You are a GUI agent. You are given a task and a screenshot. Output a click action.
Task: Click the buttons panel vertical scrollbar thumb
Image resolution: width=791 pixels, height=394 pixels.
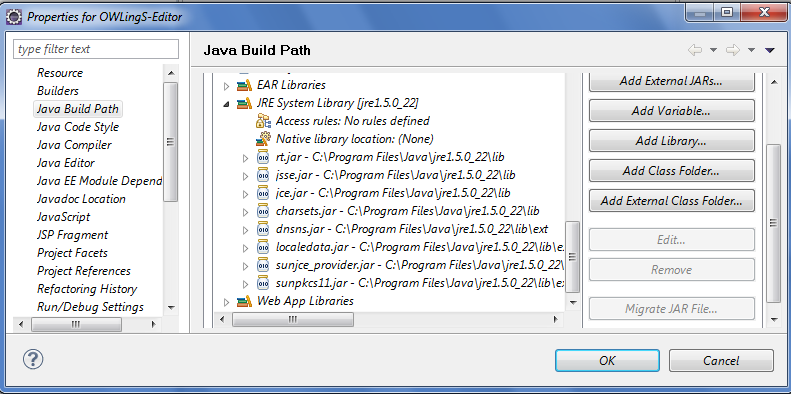(x=773, y=223)
